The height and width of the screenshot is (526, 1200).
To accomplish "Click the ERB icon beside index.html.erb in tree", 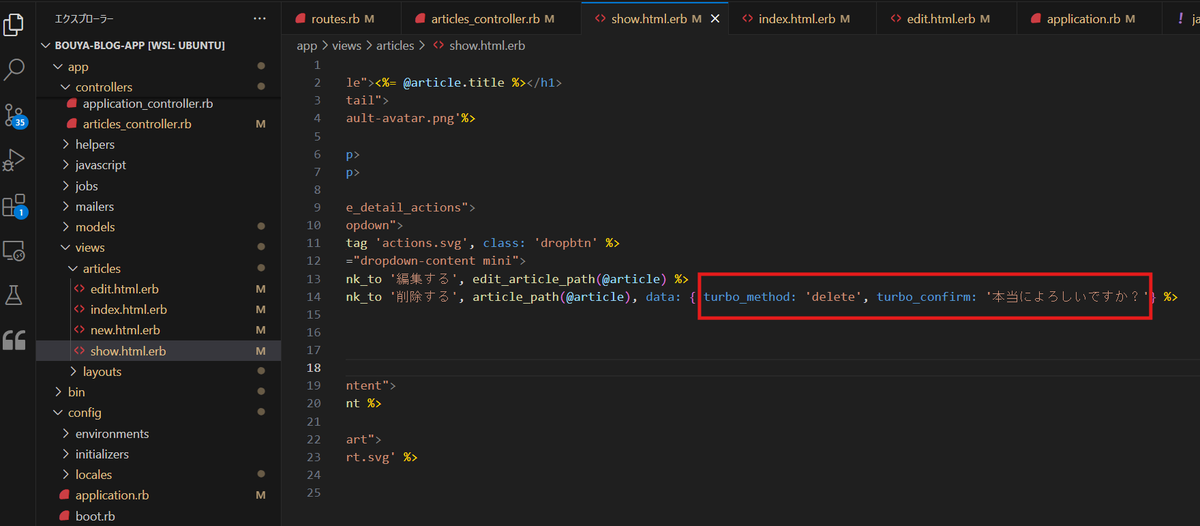I will point(81,309).
